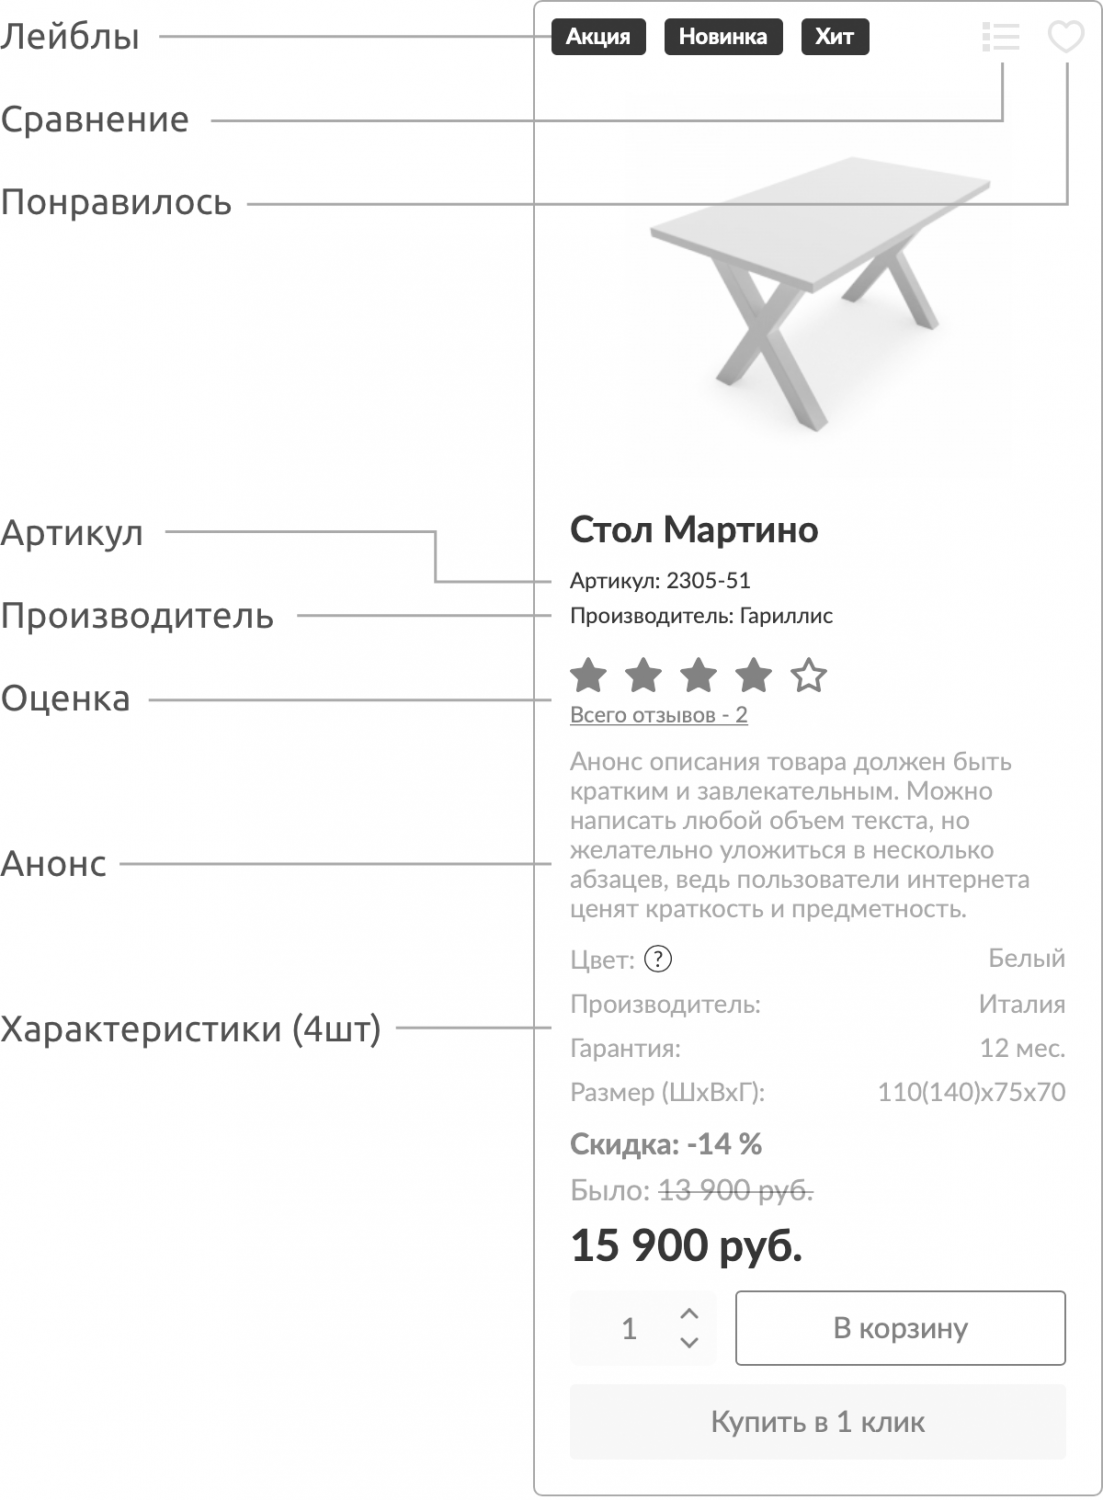Click the quantity input field
This screenshot has height=1500, width=1103.
click(x=629, y=1329)
